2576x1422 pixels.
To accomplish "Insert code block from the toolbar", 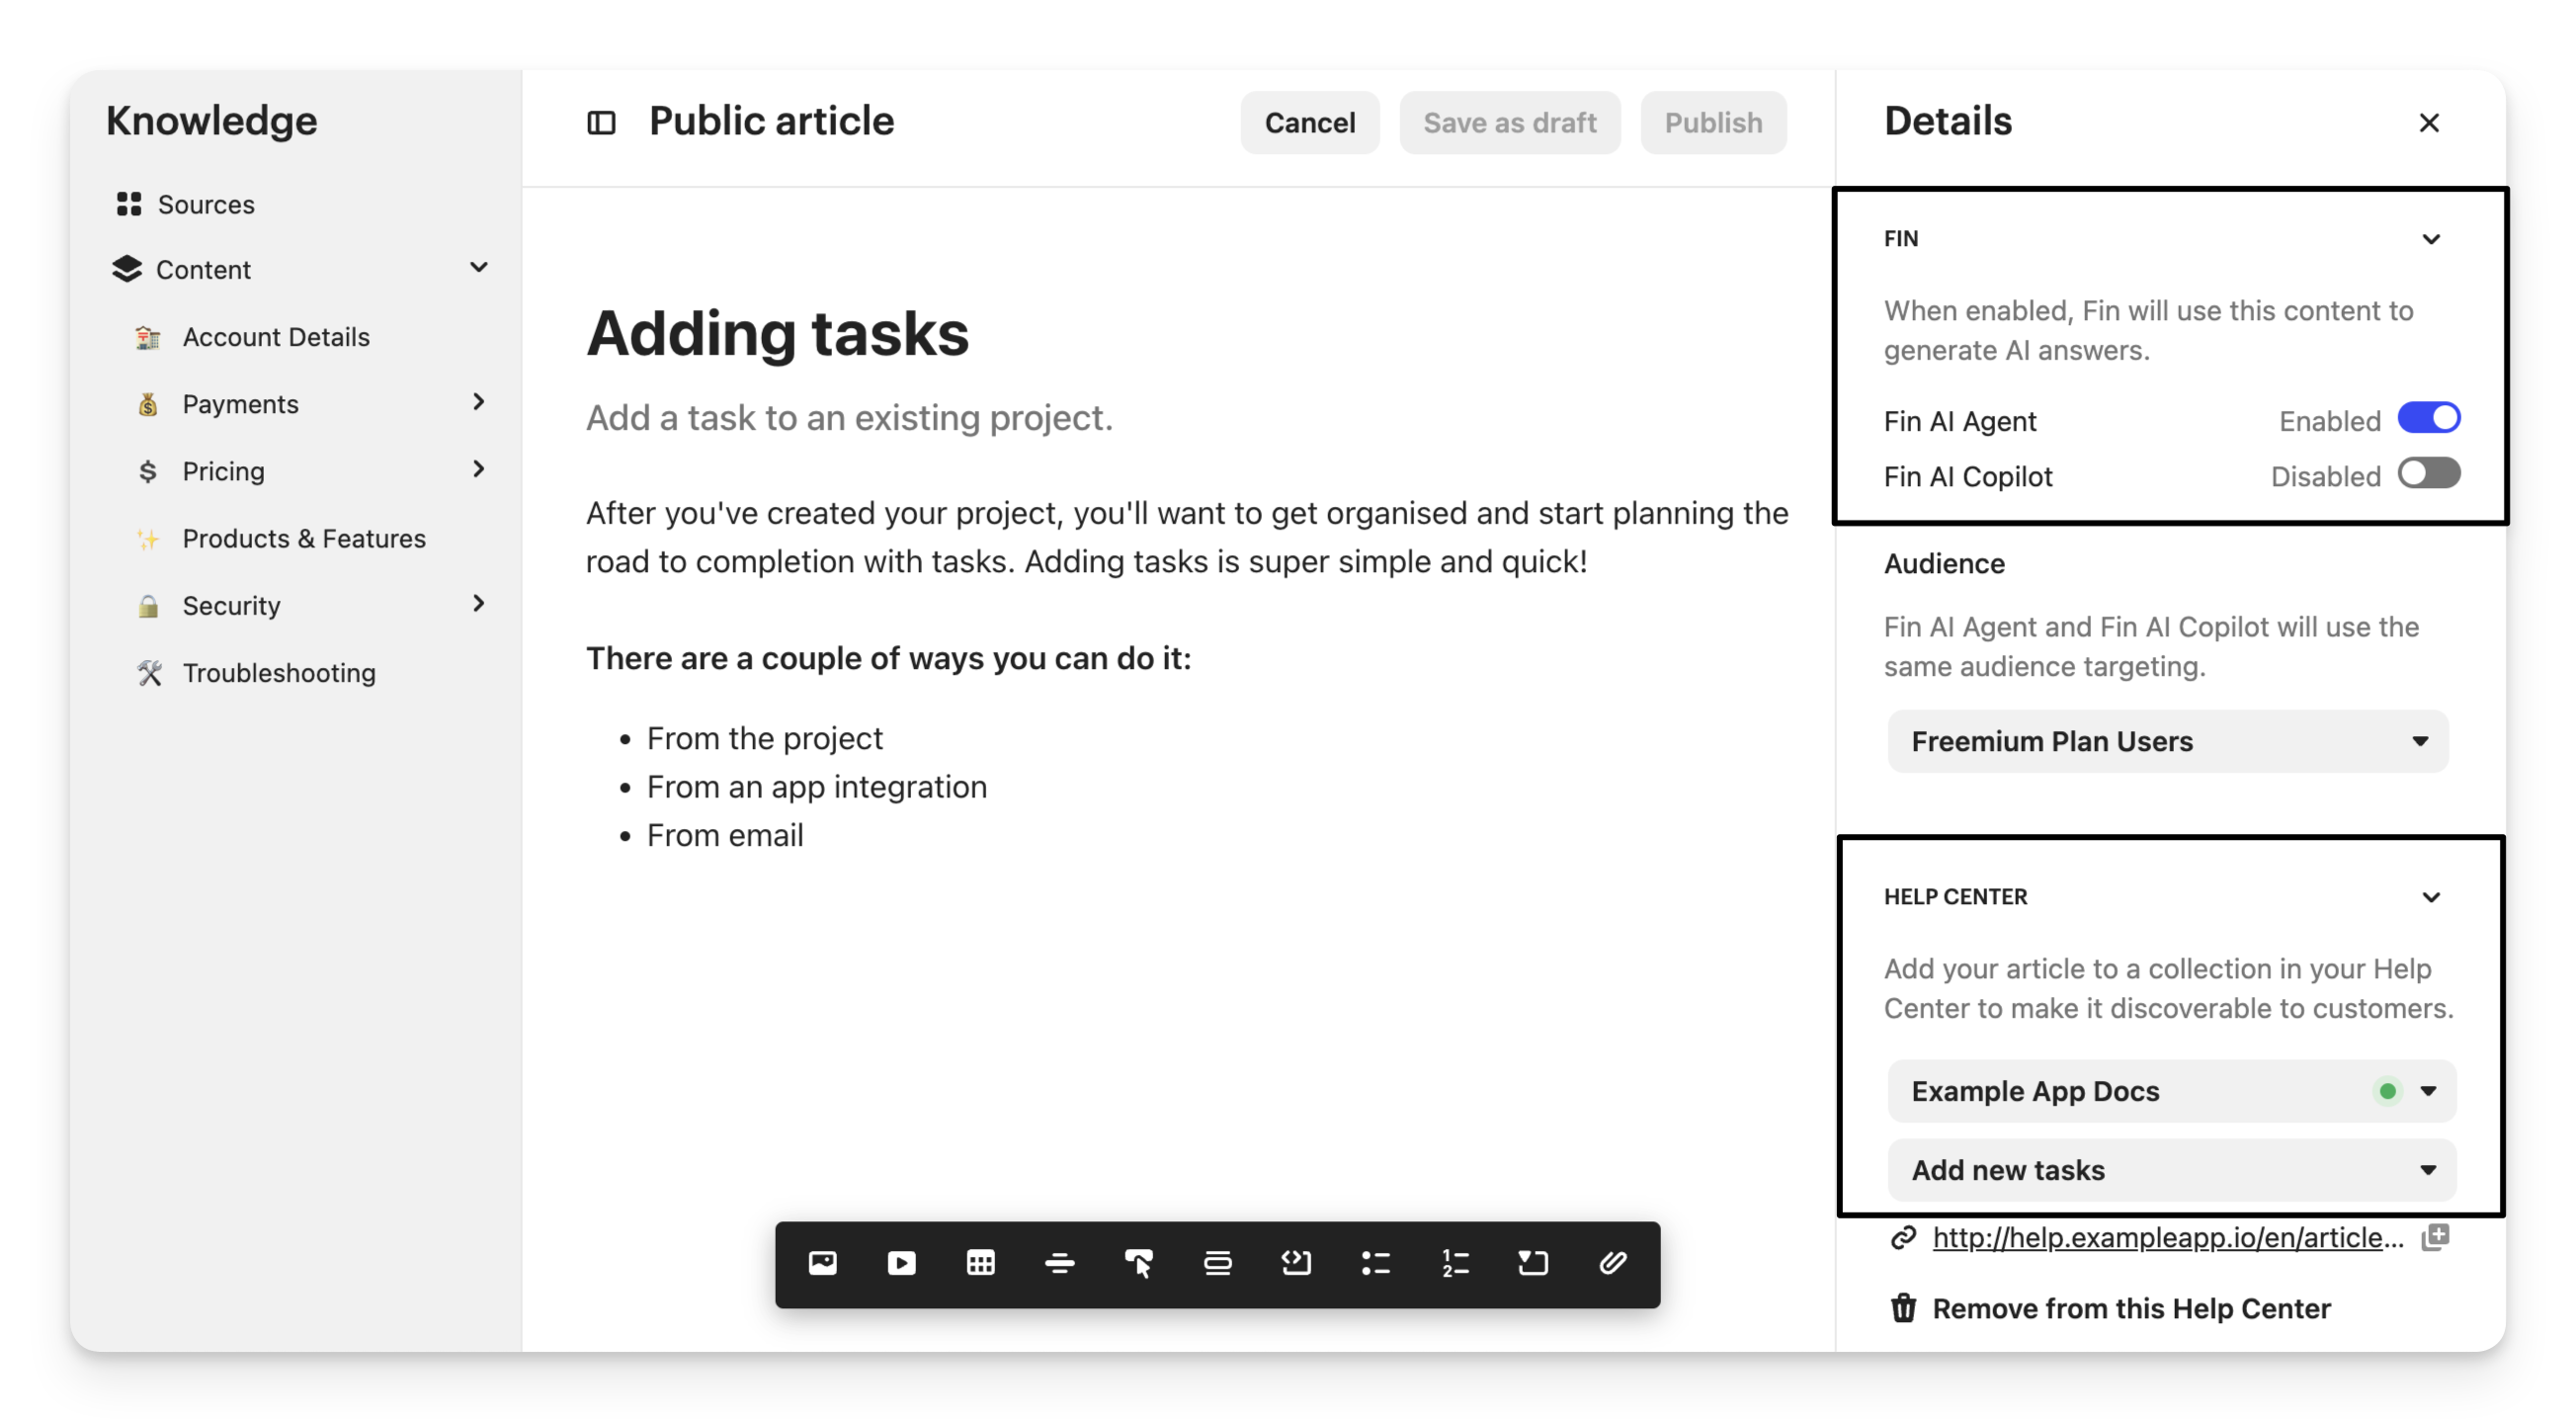I will point(1296,1263).
